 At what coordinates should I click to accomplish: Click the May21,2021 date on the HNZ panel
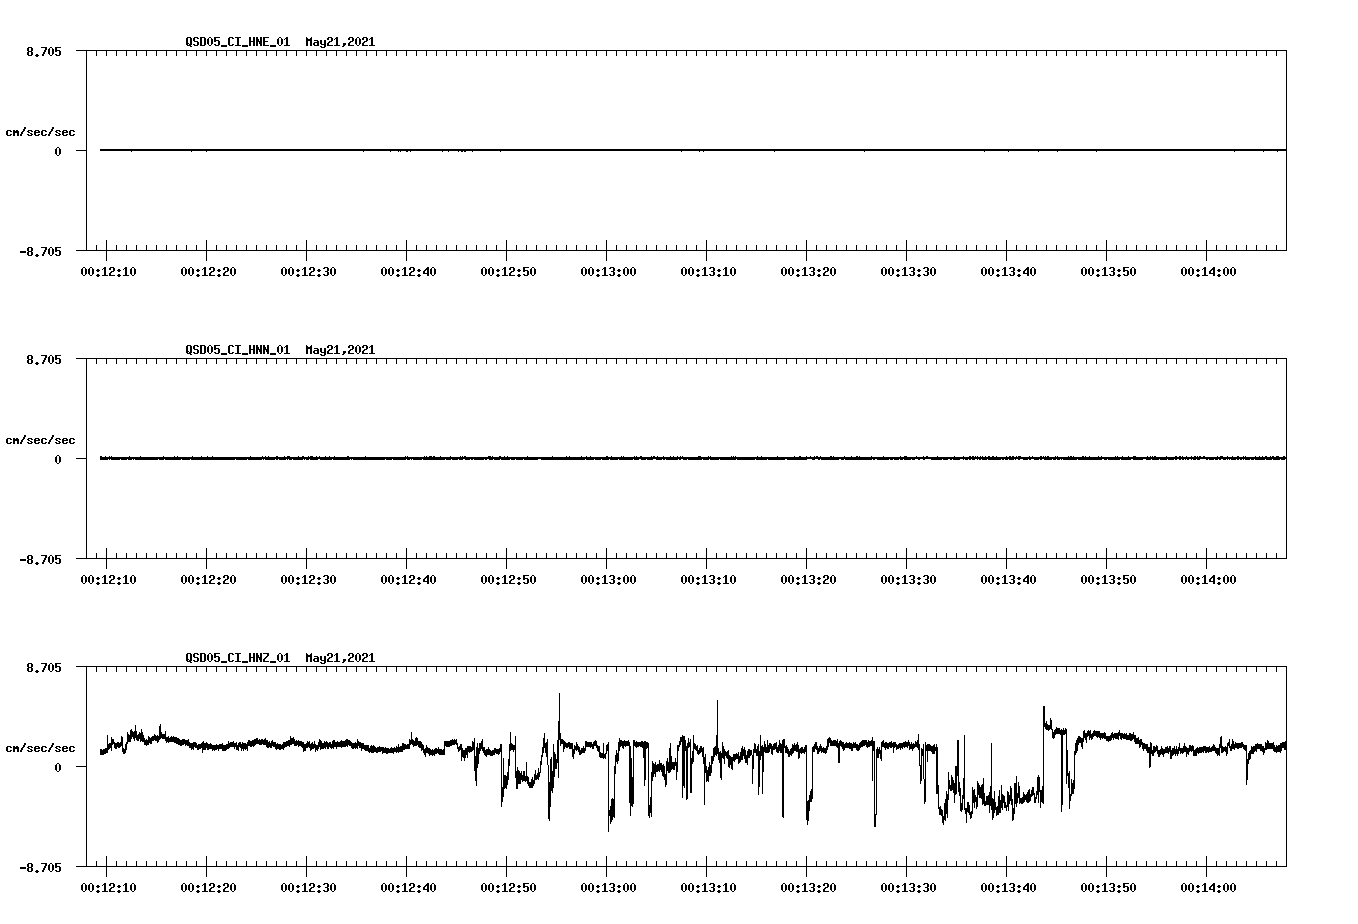[x=340, y=658]
